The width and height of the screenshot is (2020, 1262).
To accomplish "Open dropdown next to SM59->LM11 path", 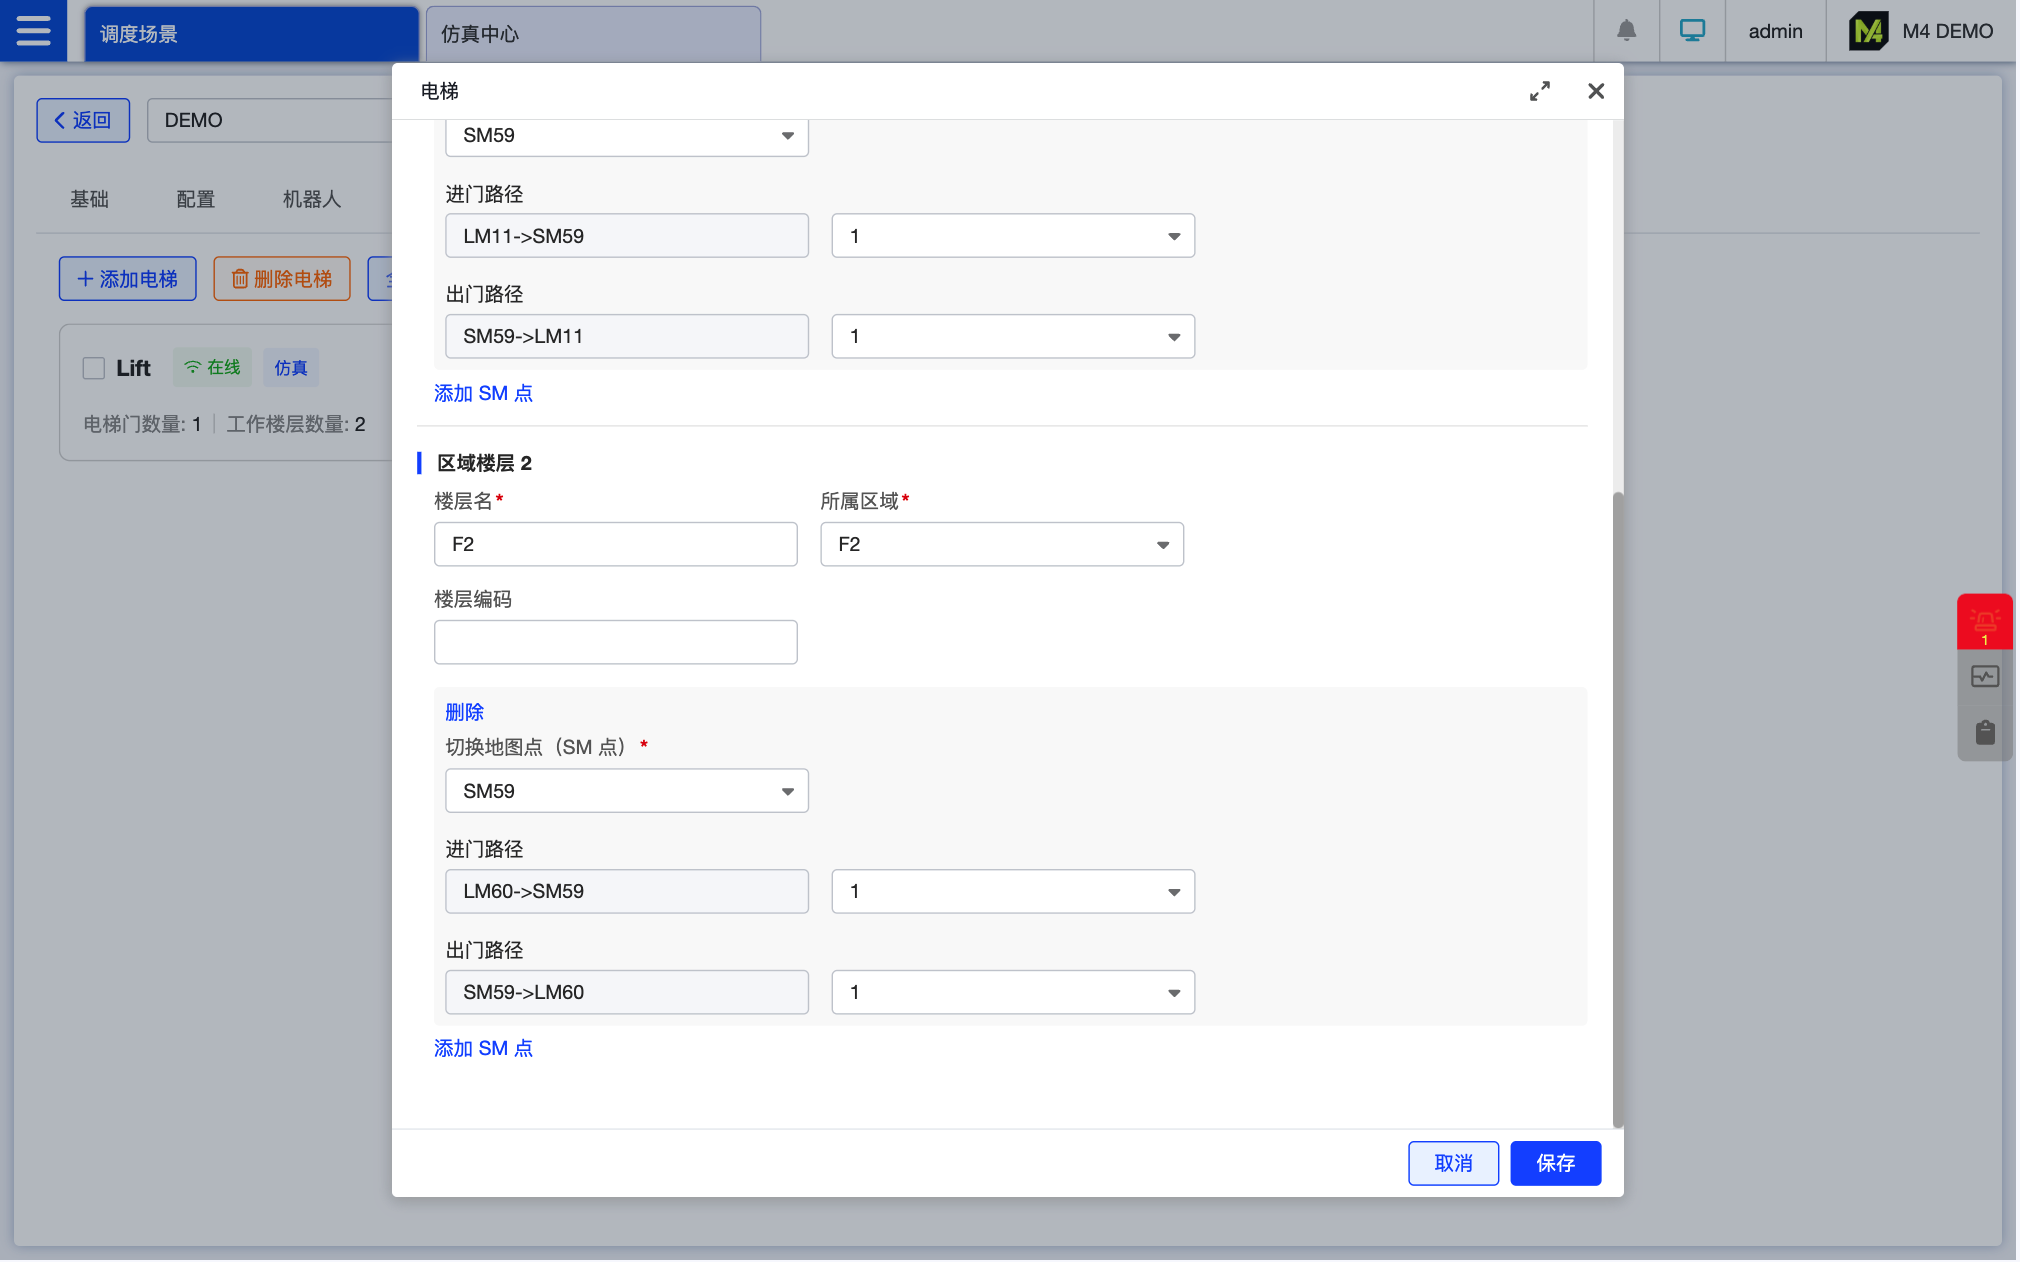I will click(1012, 336).
